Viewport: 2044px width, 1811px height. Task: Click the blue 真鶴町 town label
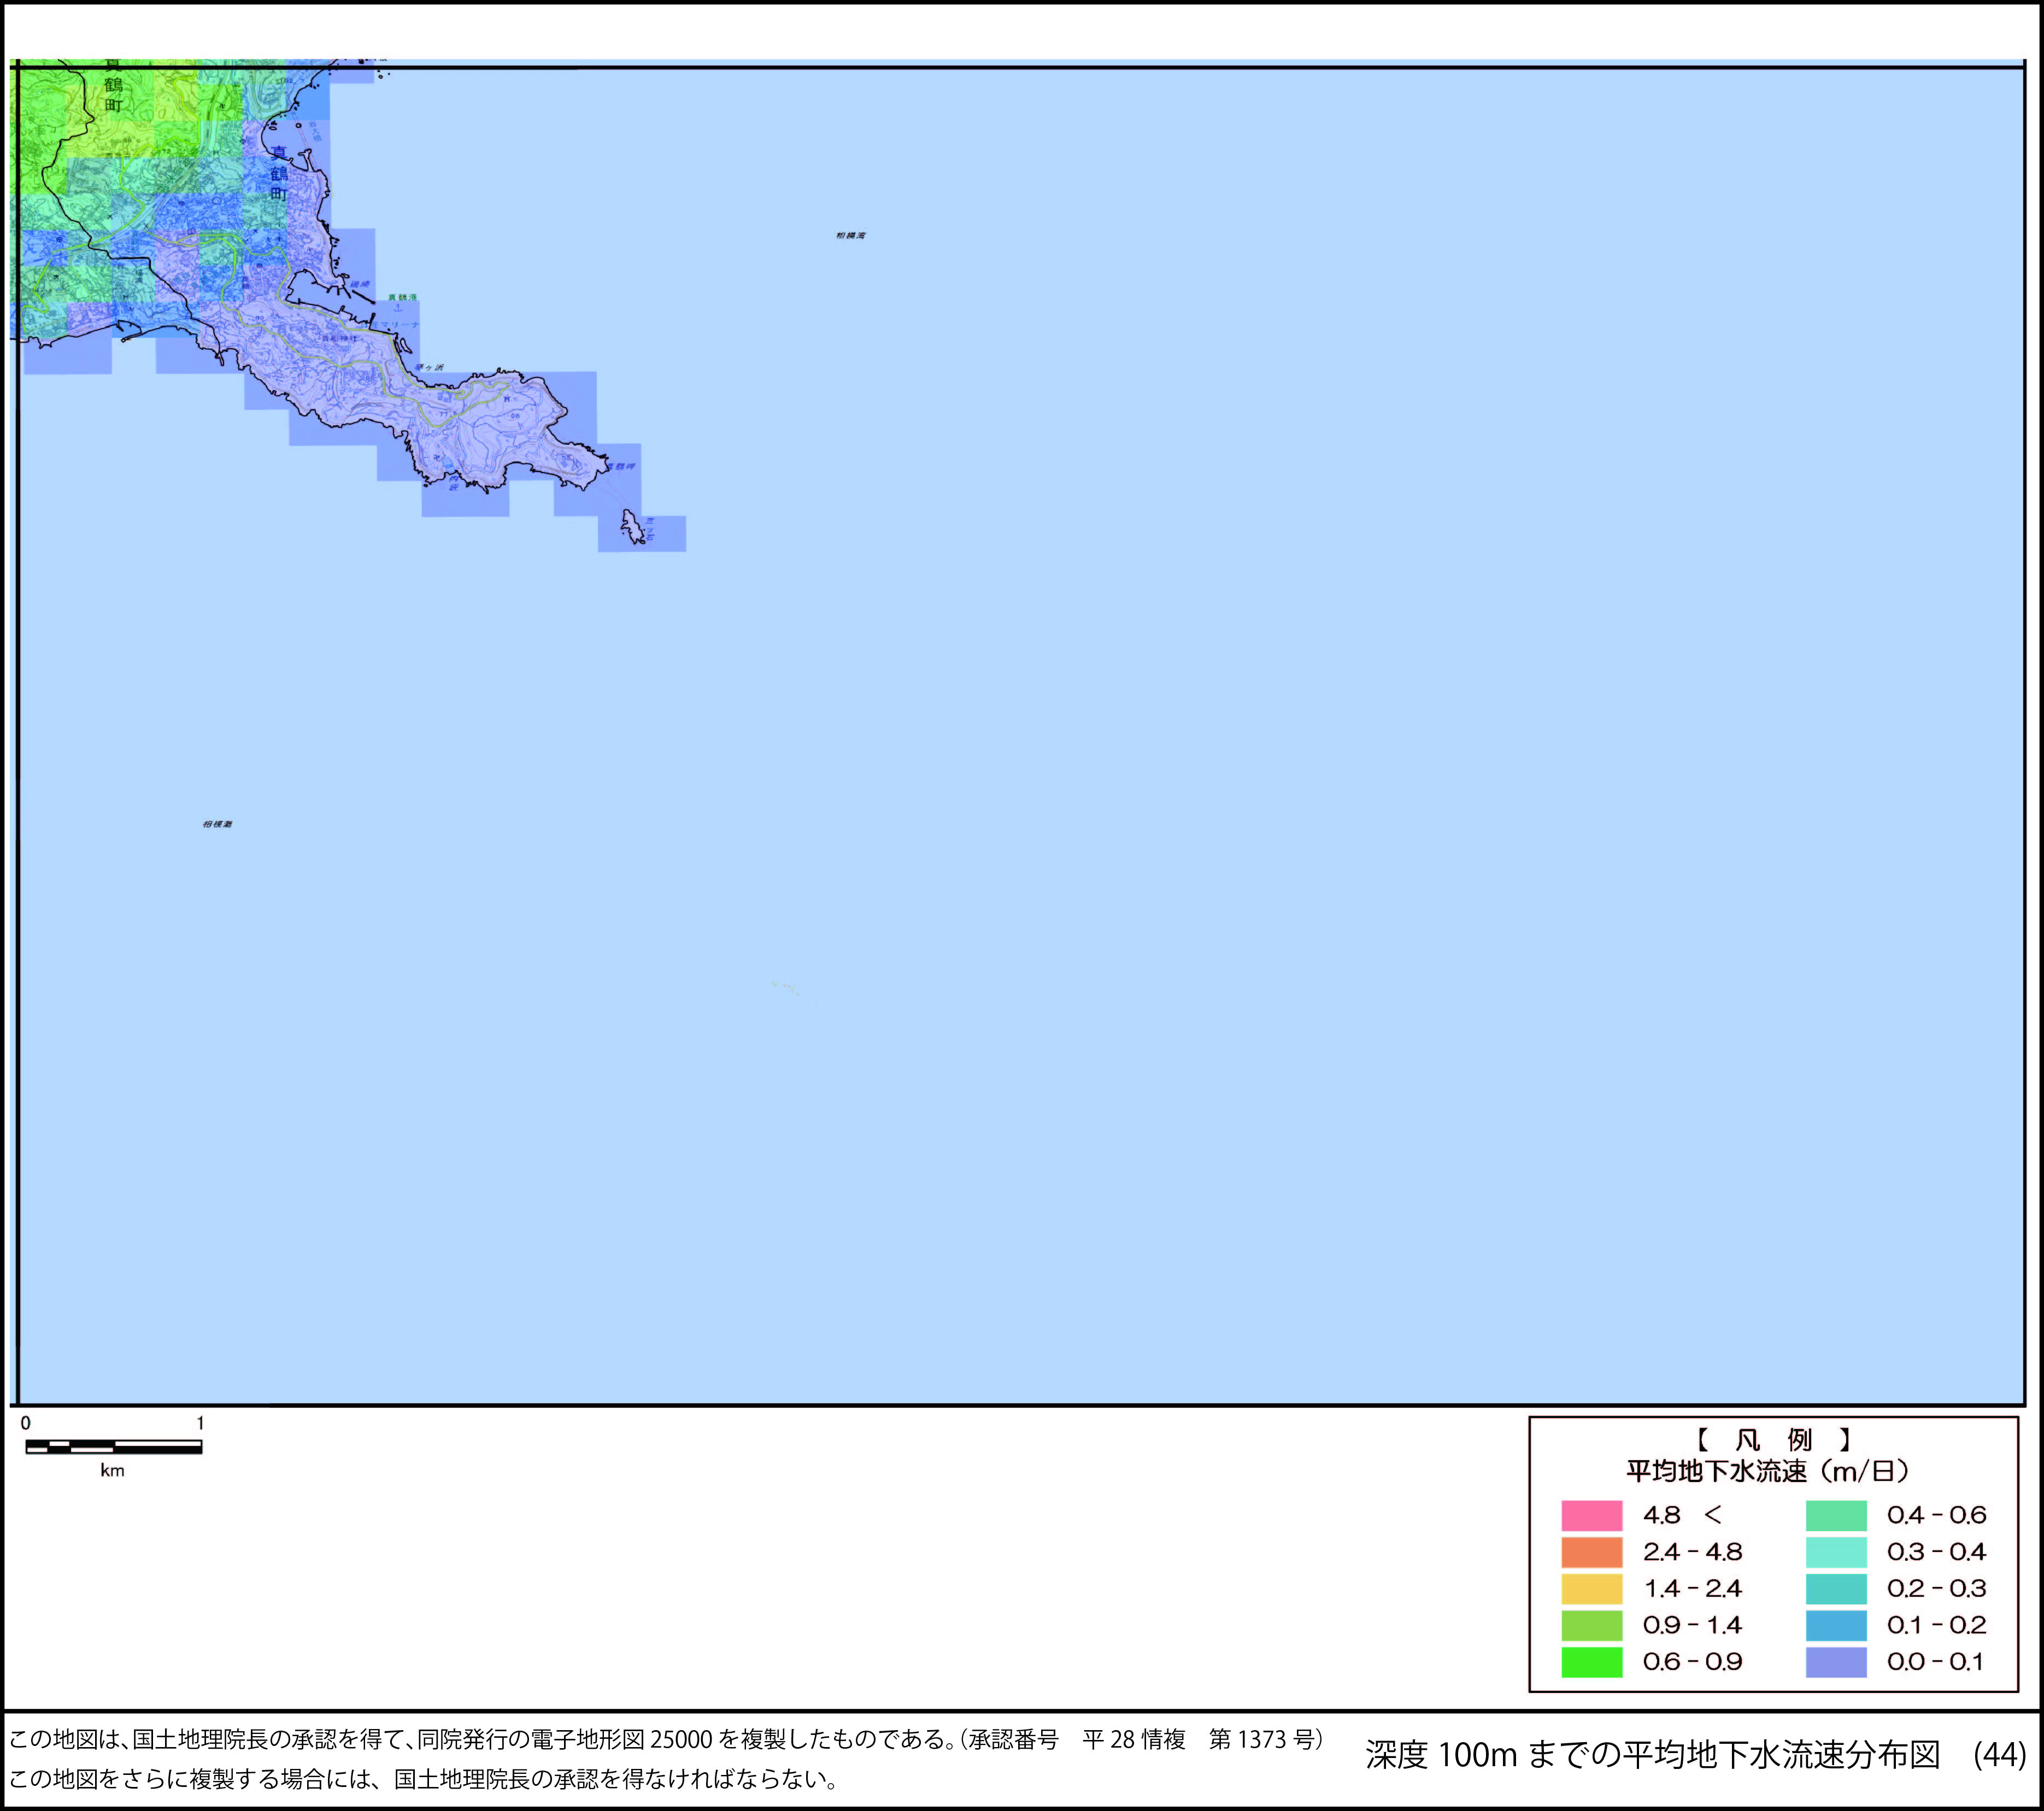click(279, 173)
